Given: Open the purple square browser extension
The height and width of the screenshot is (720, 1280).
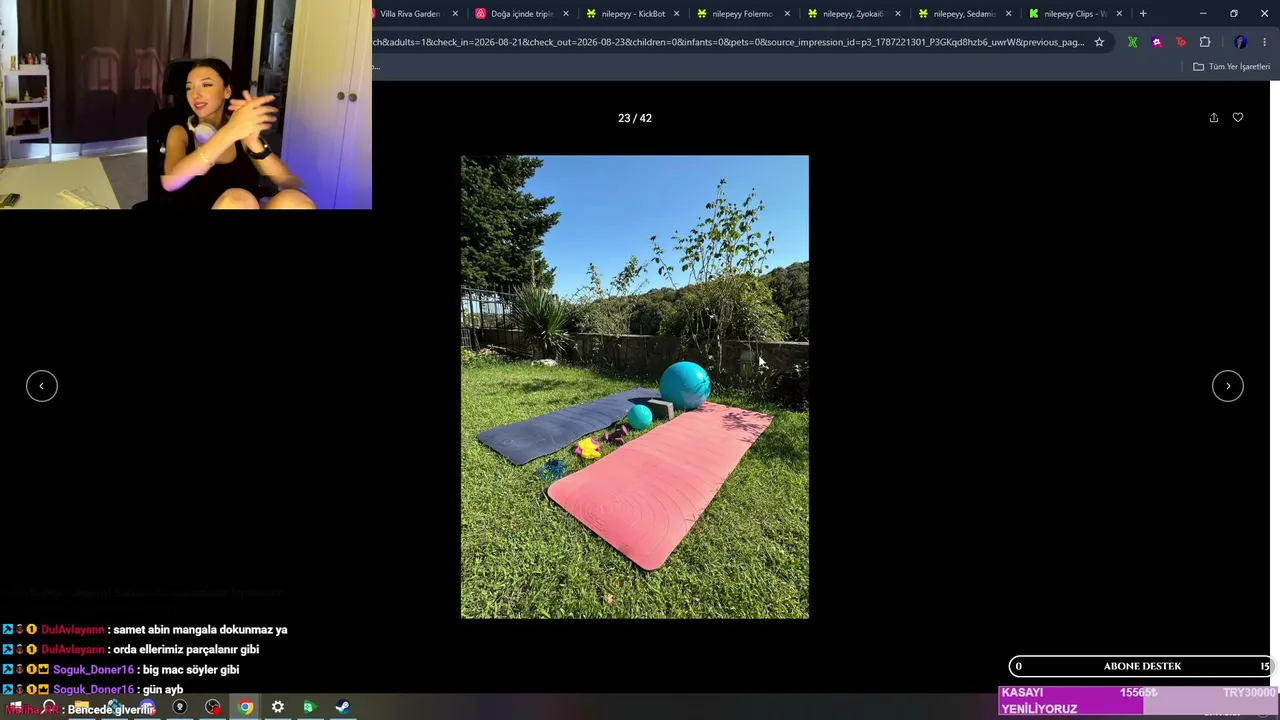Looking at the screenshot, I should [x=1157, y=42].
